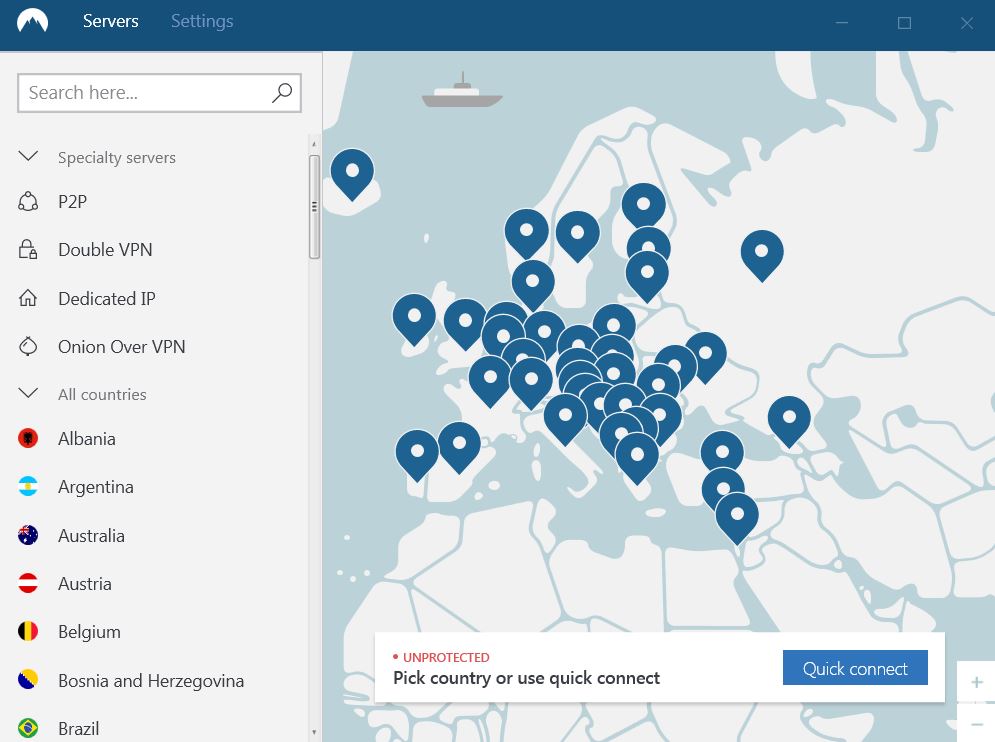Click the sidebar scroll down arrow

314,732
